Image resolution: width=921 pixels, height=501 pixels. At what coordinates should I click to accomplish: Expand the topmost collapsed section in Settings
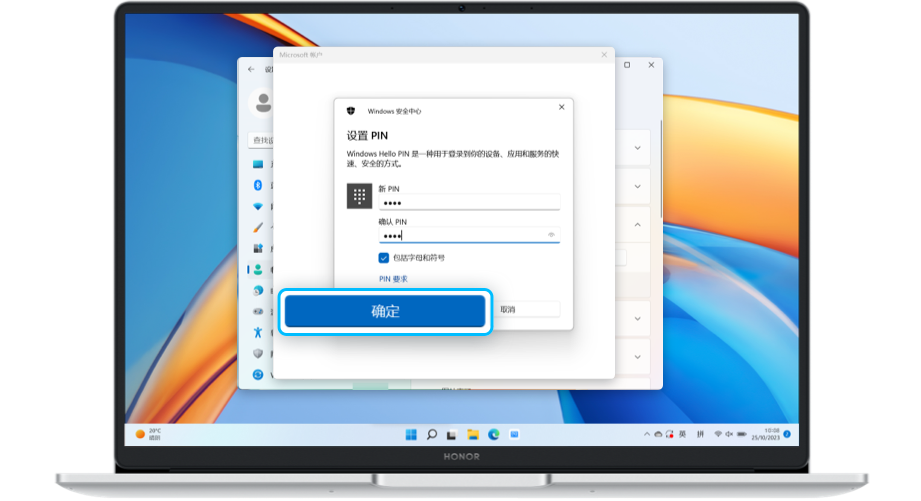[637, 148]
